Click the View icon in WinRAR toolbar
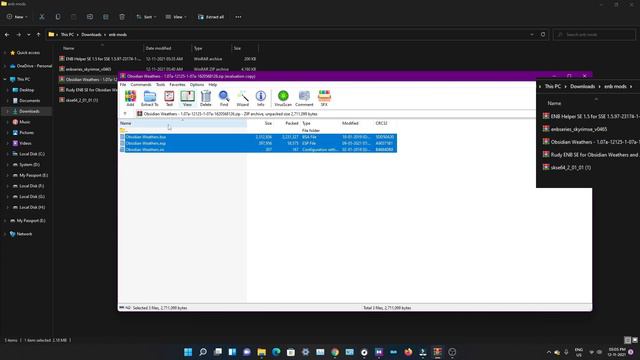Viewport: 640px width, 360px height. click(187, 98)
